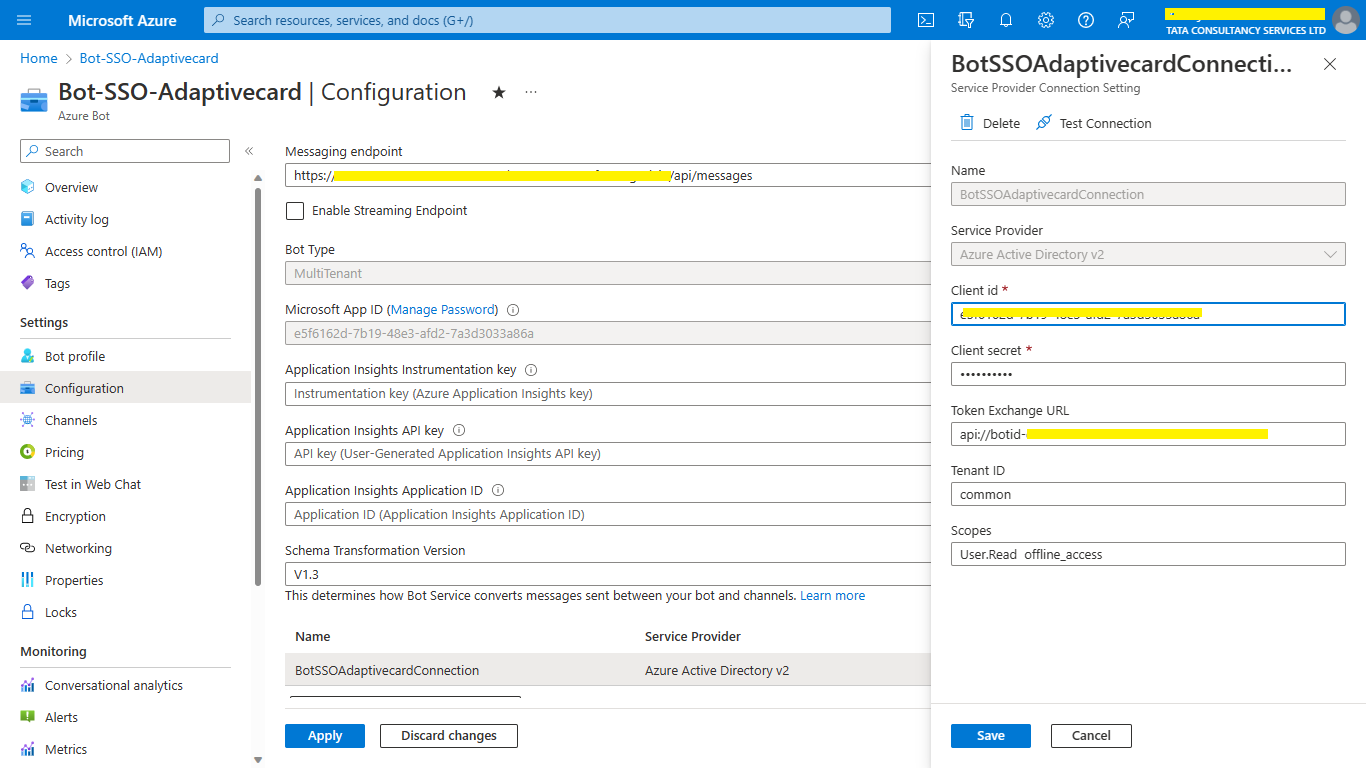Save the connection setting
The image size is (1366, 768).
(991, 735)
